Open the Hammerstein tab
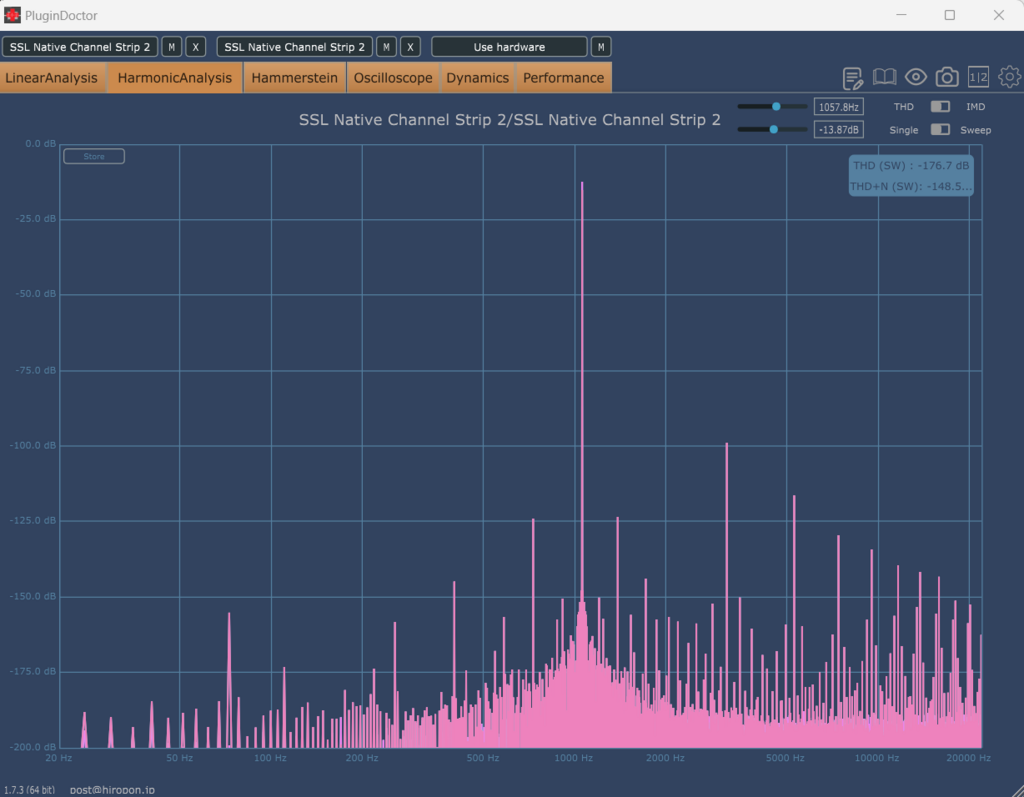This screenshot has width=1024, height=797. point(295,78)
